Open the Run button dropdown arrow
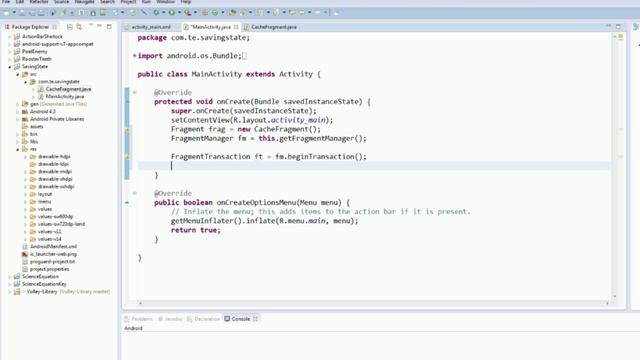 coord(179,13)
